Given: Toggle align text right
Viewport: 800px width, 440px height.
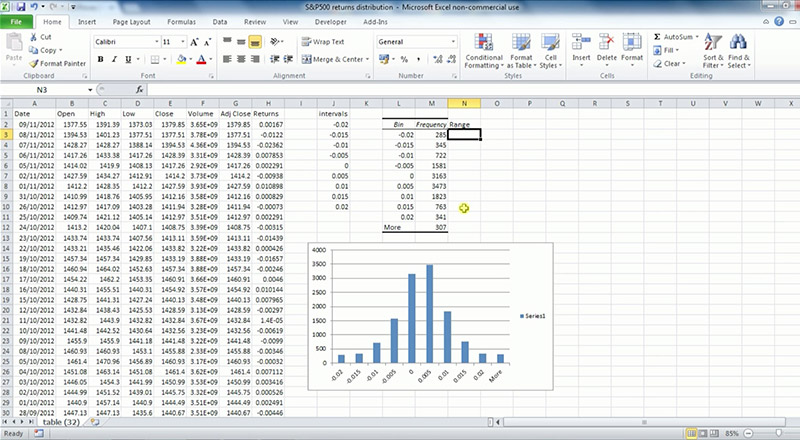Looking at the screenshot, I should point(255,59).
